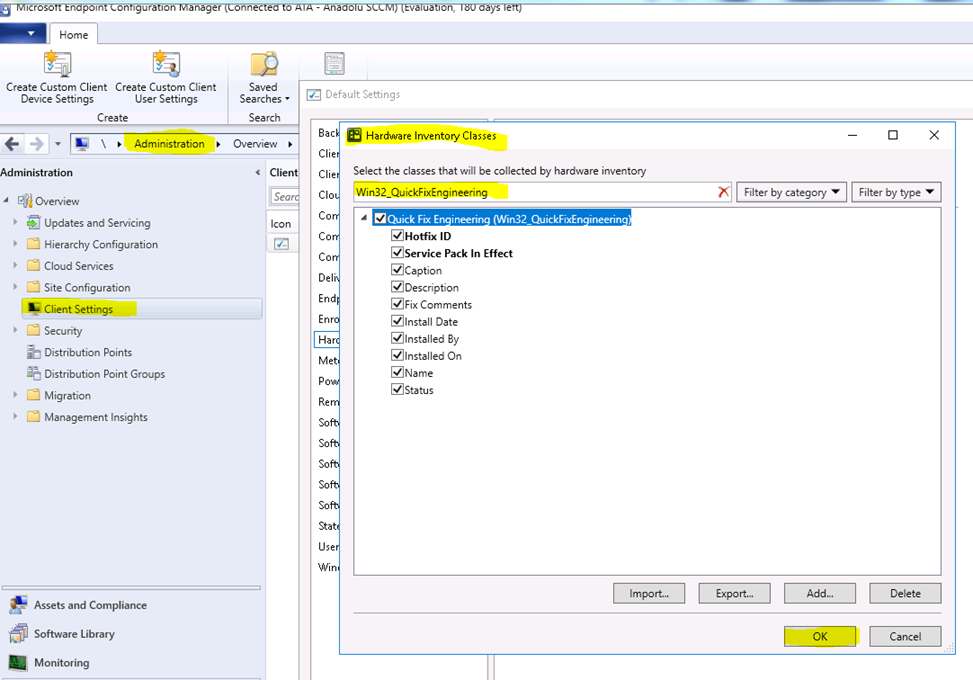Select the Home ribbon tab
This screenshot has width=973, height=680.
(73, 35)
